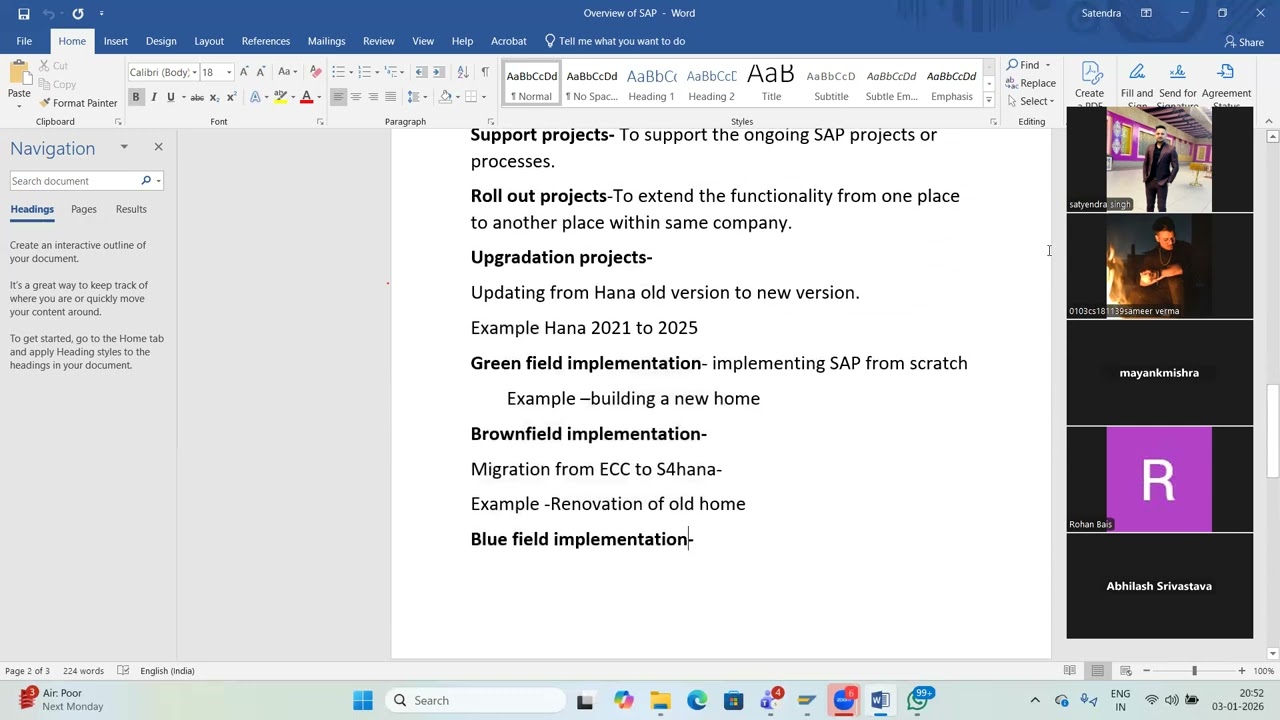Viewport: 1280px width, 720px height.
Task: Decrease font size with Shrink Font
Action: 260,72
